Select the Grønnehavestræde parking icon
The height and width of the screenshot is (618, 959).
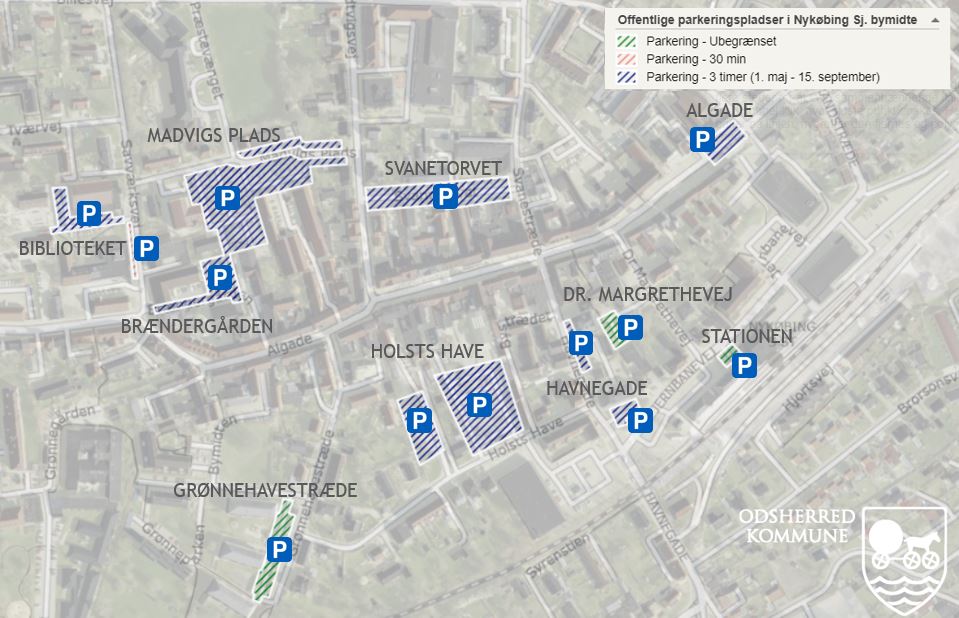(x=279, y=549)
